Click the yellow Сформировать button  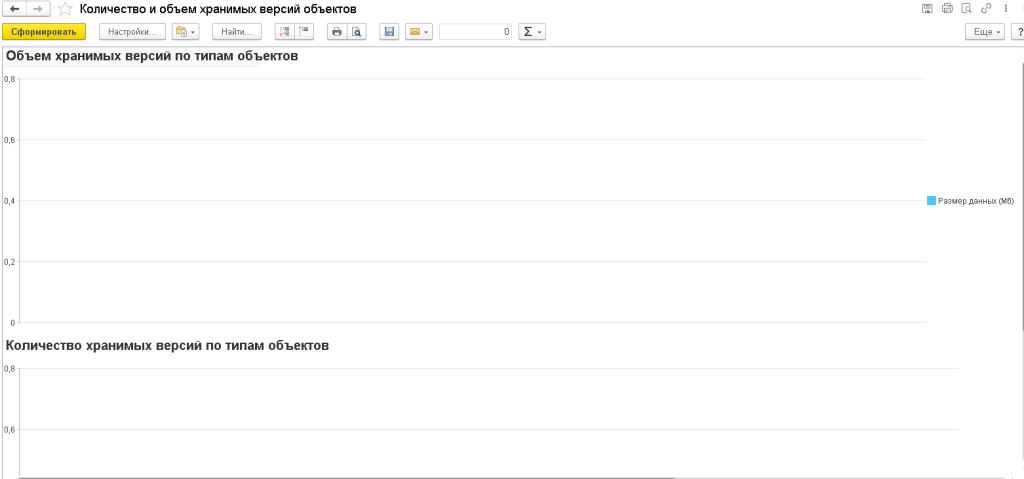[x=44, y=31]
